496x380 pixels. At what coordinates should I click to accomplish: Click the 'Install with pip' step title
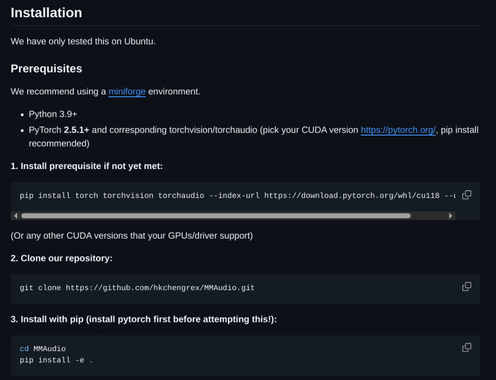point(144,319)
